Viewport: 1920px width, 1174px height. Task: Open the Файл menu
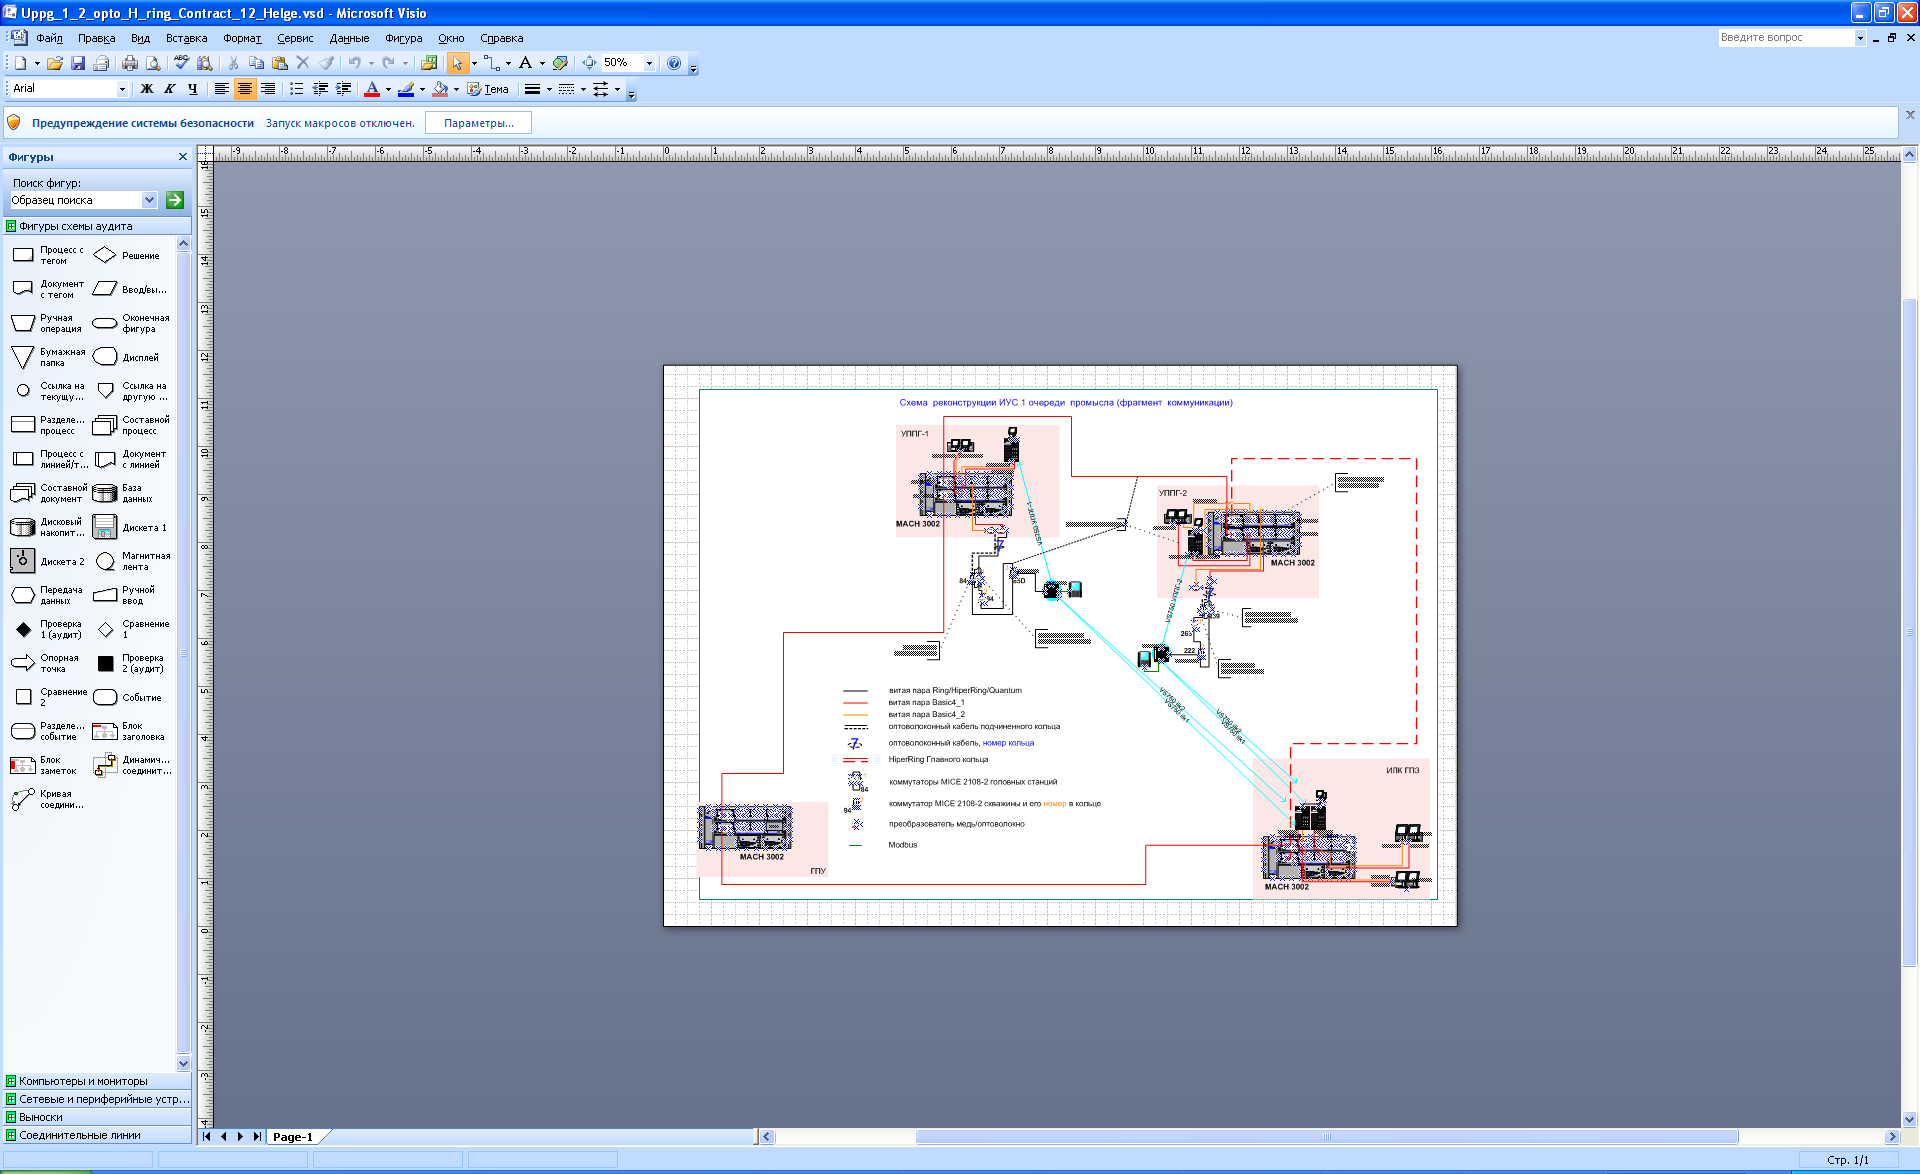click(x=49, y=38)
